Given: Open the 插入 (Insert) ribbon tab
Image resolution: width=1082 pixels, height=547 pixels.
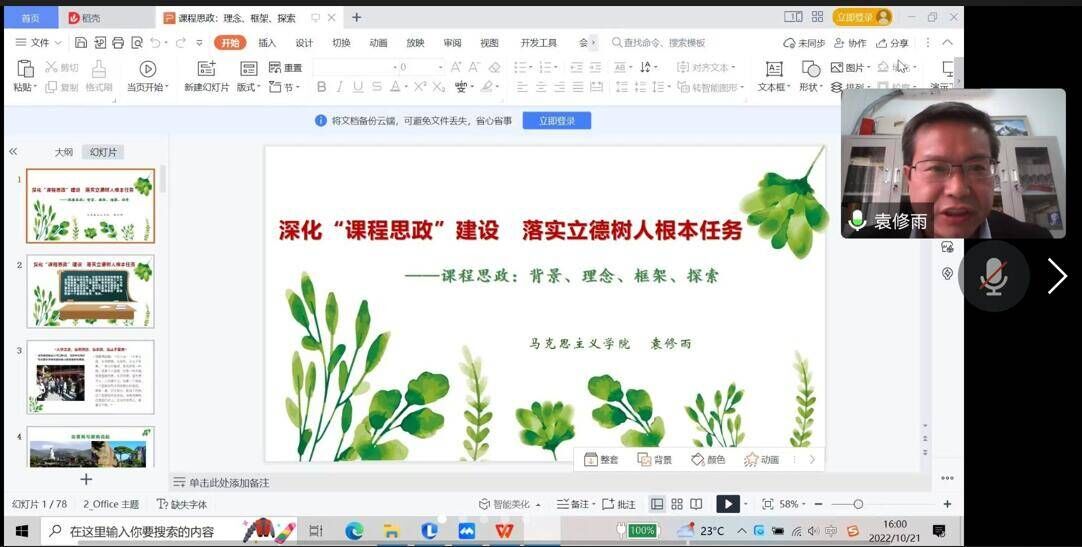Looking at the screenshot, I should (x=267, y=43).
